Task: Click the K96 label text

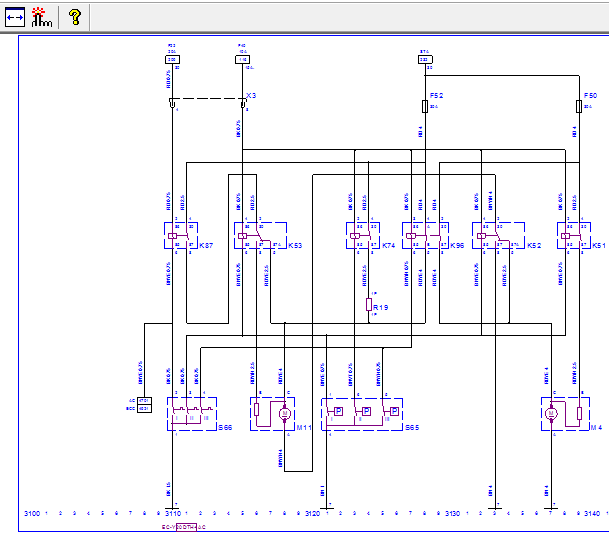Action: [458, 245]
